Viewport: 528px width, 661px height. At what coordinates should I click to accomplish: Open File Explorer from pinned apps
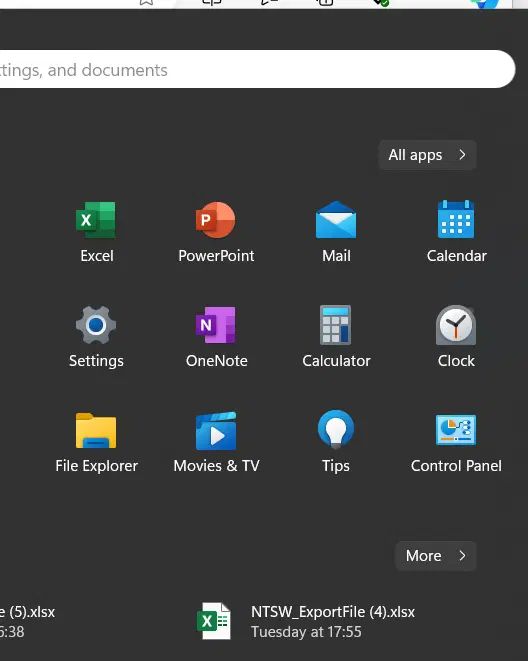(x=96, y=443)
